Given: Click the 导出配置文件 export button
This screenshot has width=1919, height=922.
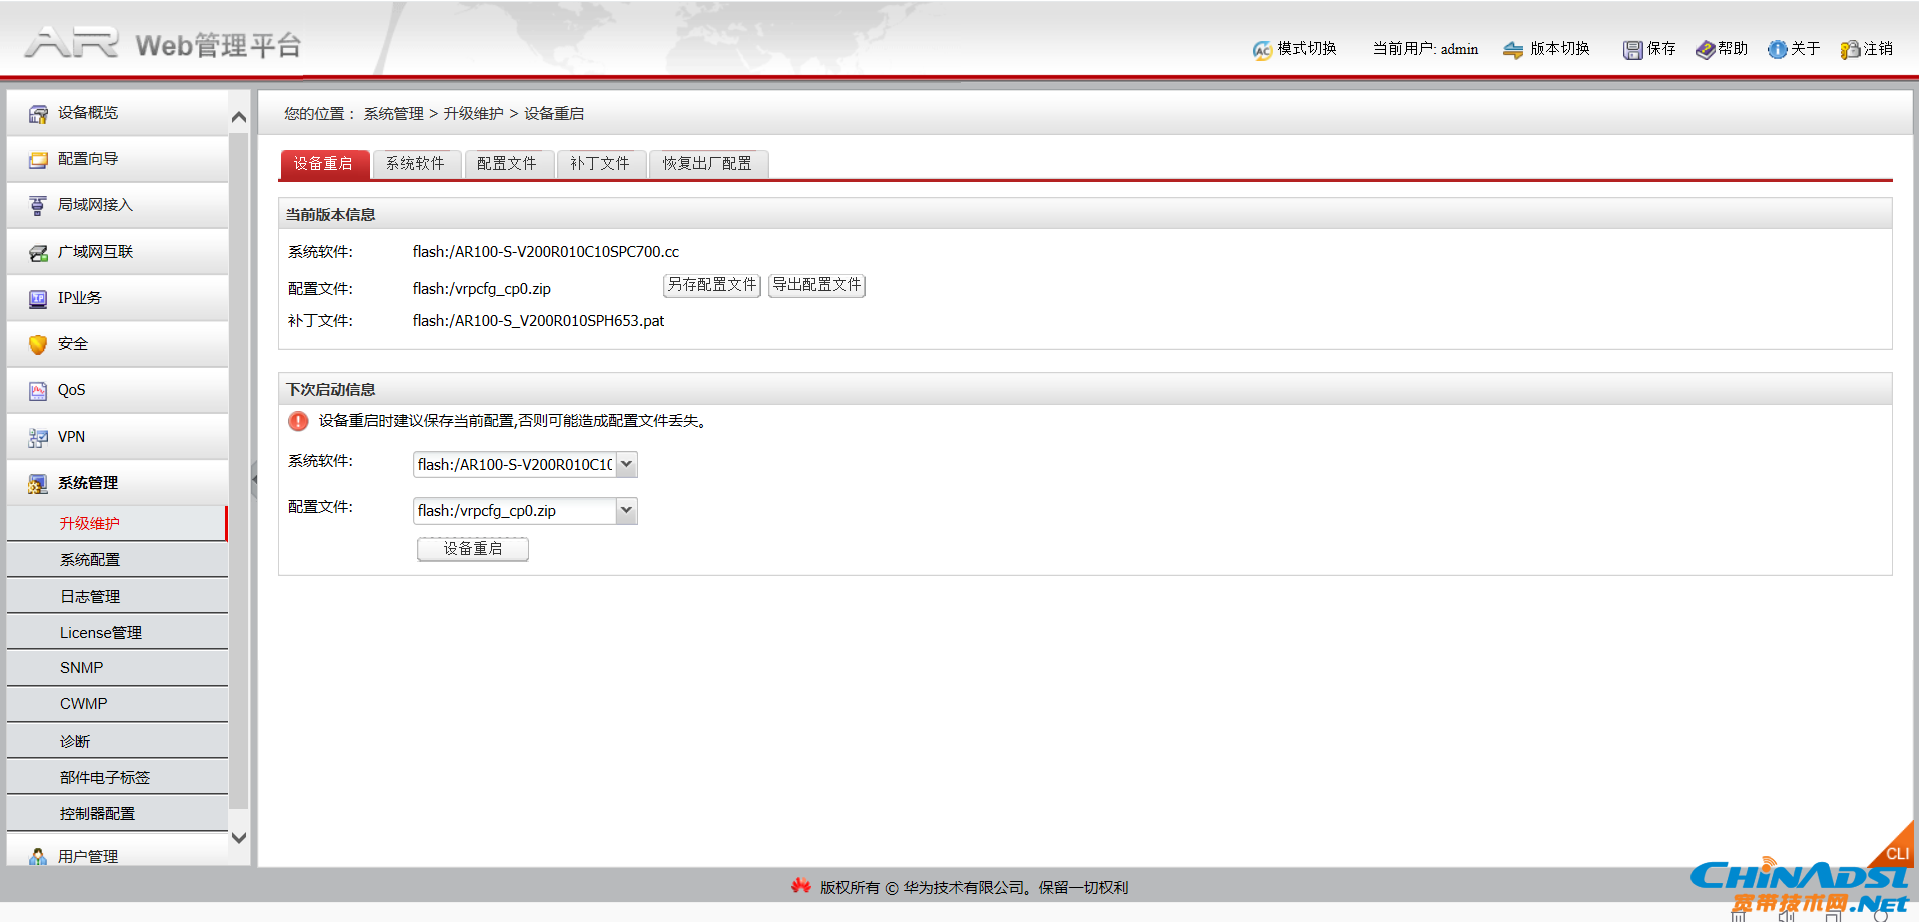Looking at the screenshot, I should click(x=816, y=285).
